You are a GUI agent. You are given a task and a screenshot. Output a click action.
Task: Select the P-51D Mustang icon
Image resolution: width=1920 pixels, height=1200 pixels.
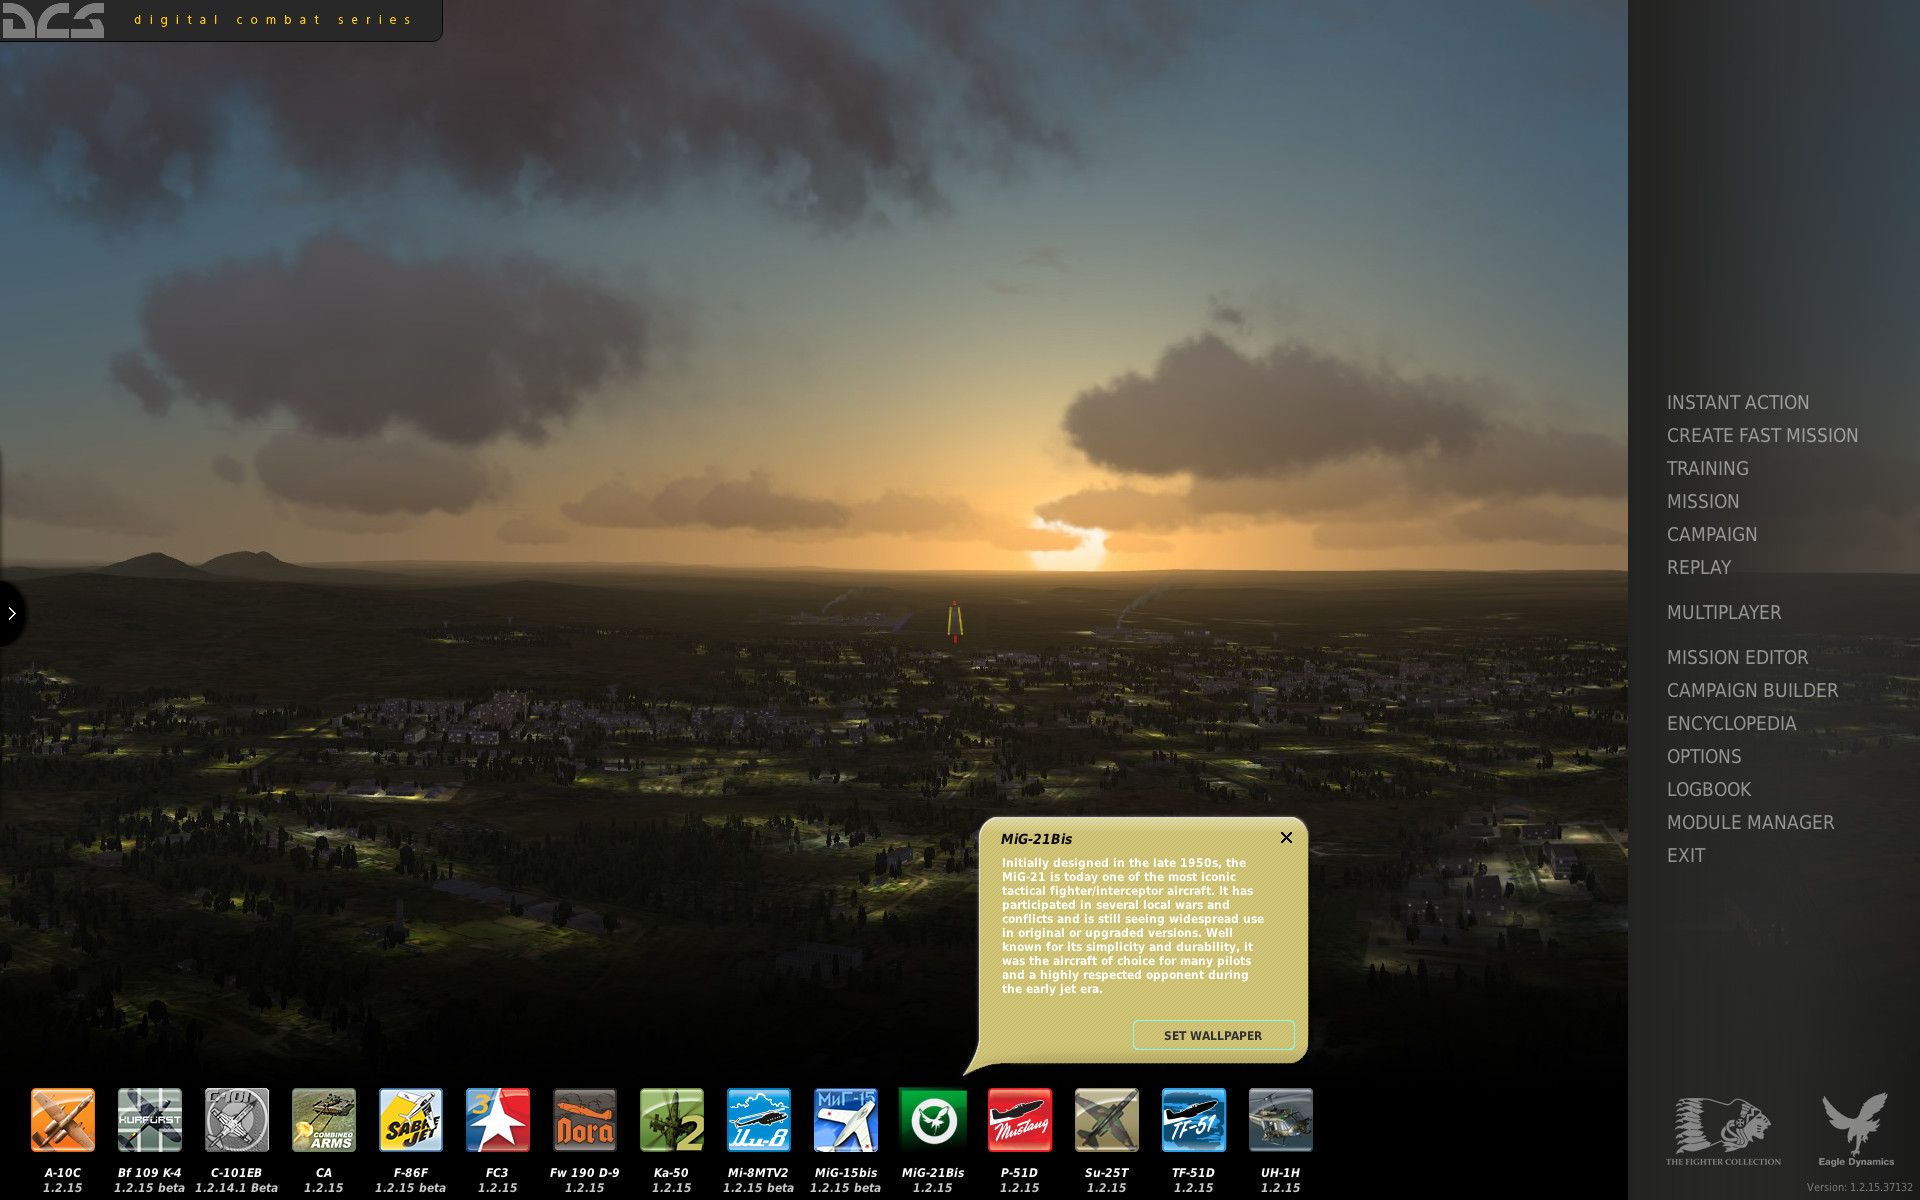[1020, 1120]
